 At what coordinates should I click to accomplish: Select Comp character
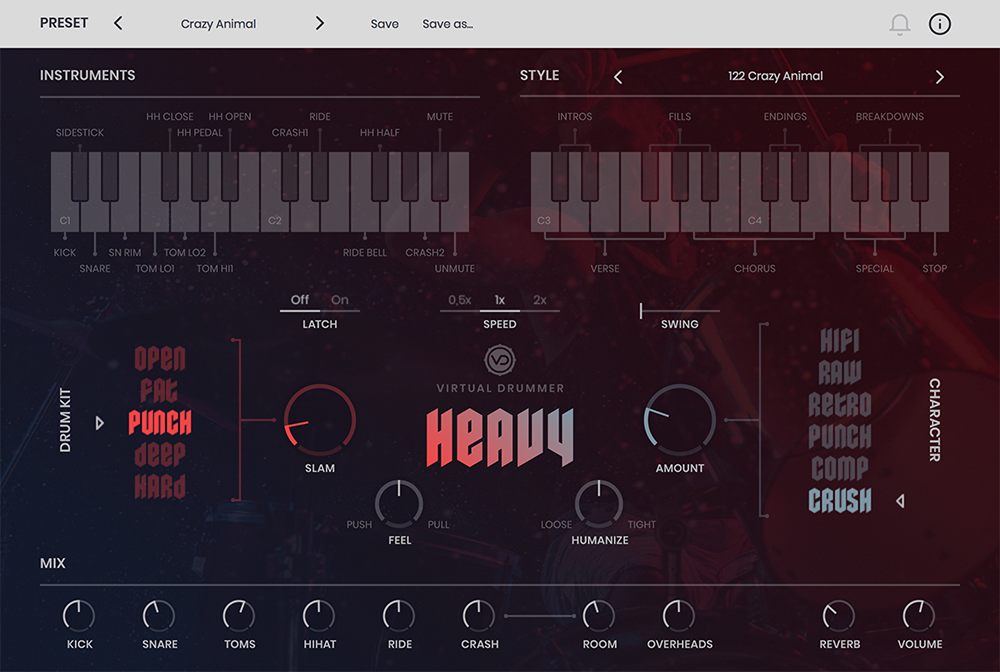coord(840,469)
